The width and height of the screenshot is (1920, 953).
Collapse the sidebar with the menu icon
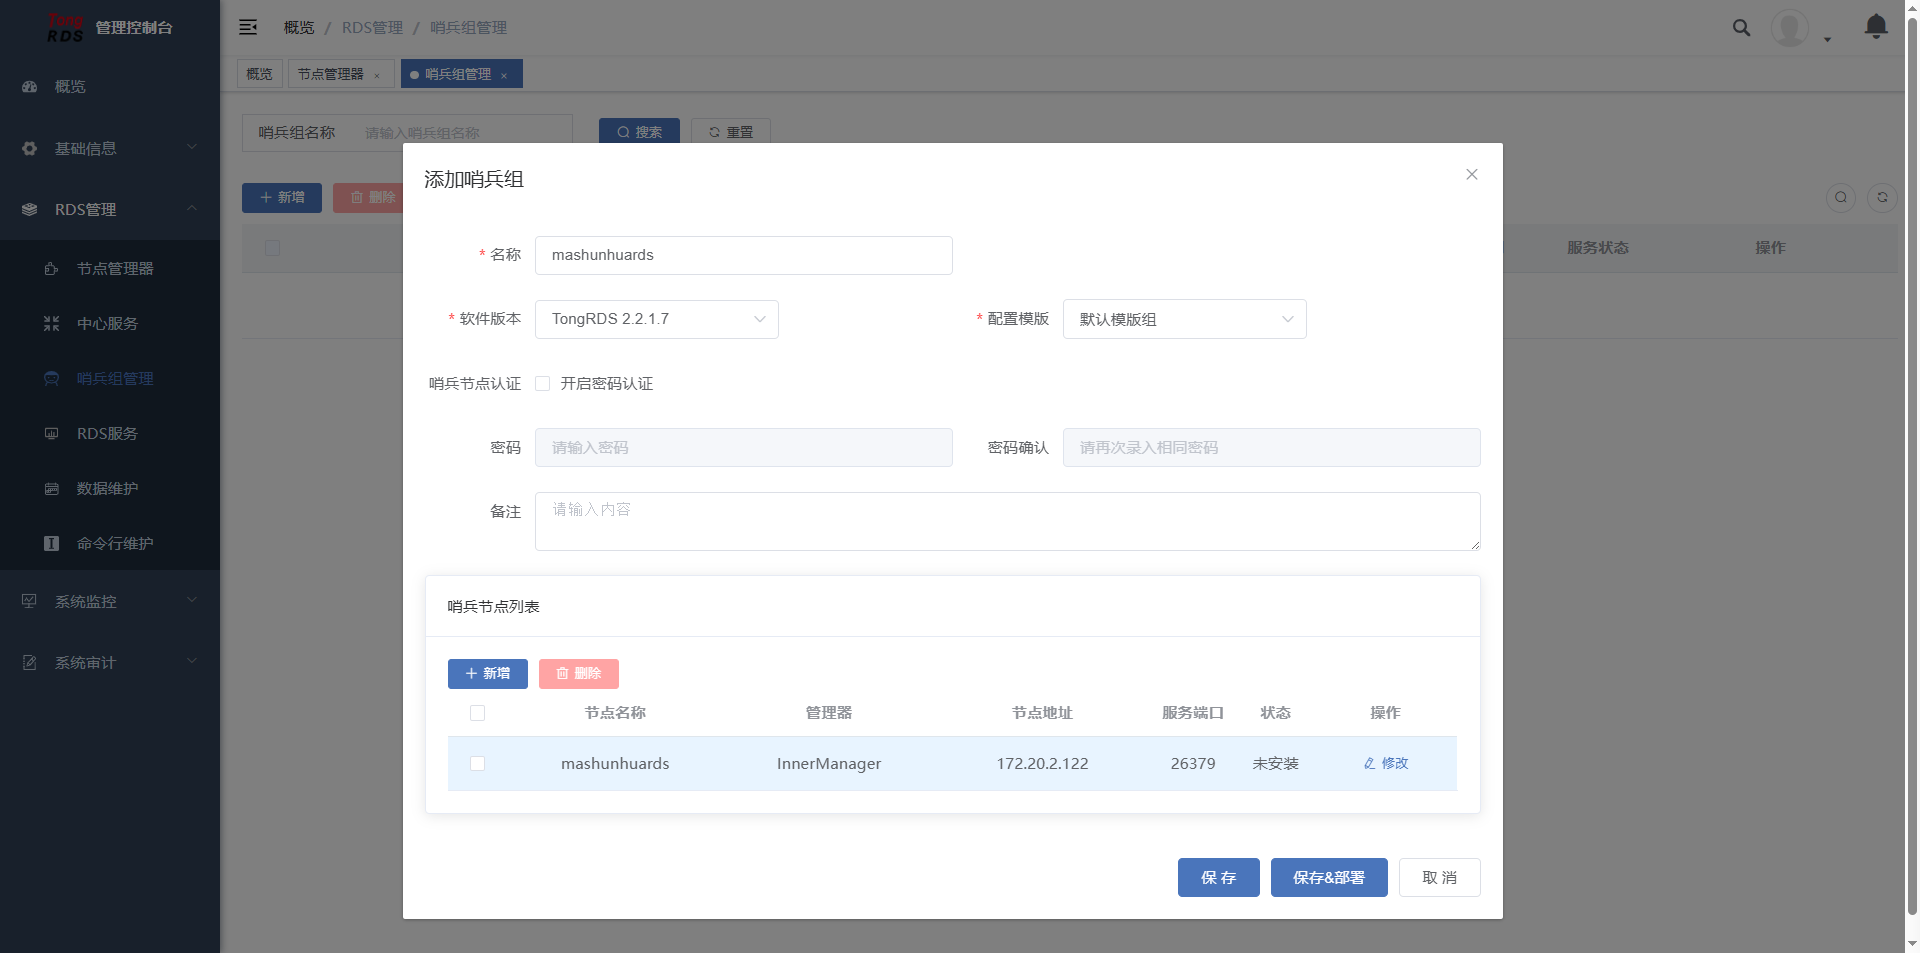pos(248,27)
